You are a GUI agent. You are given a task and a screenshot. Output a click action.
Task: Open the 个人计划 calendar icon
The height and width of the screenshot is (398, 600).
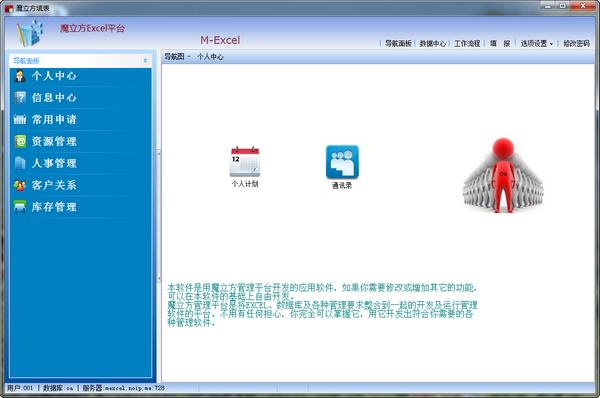click(x=245, y=162)
